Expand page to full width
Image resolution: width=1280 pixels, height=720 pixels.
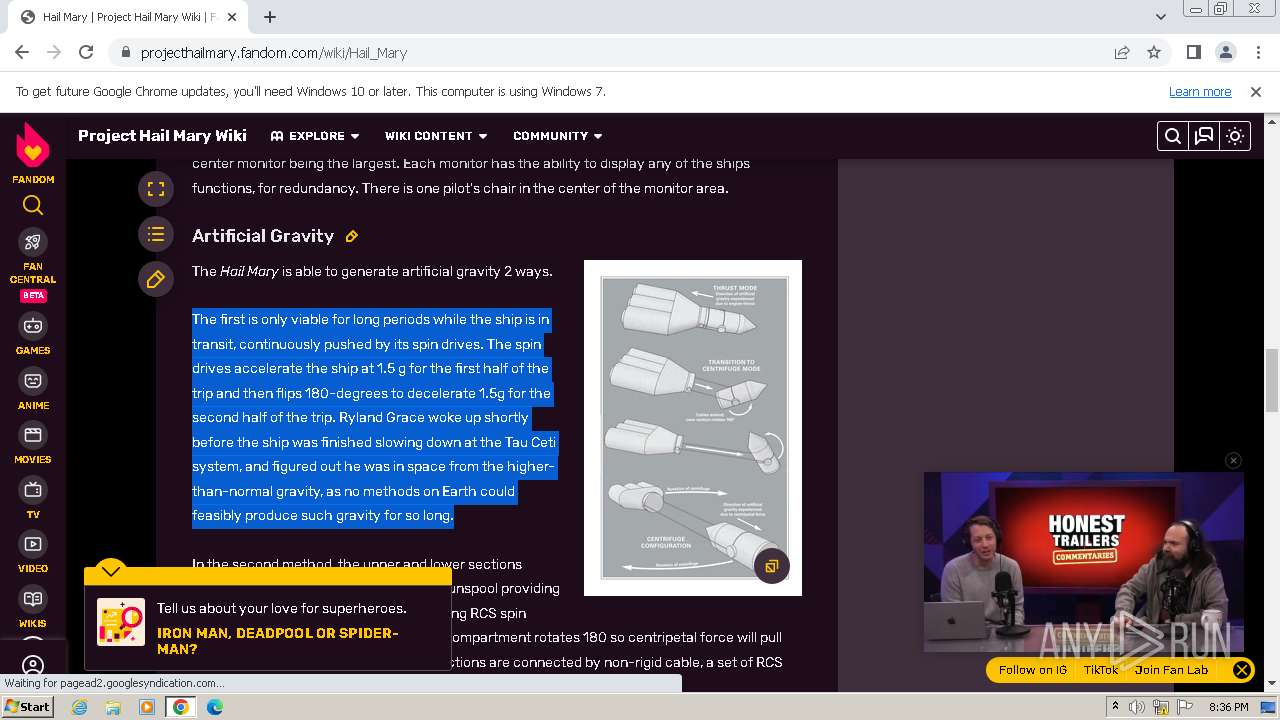[156, 188]
